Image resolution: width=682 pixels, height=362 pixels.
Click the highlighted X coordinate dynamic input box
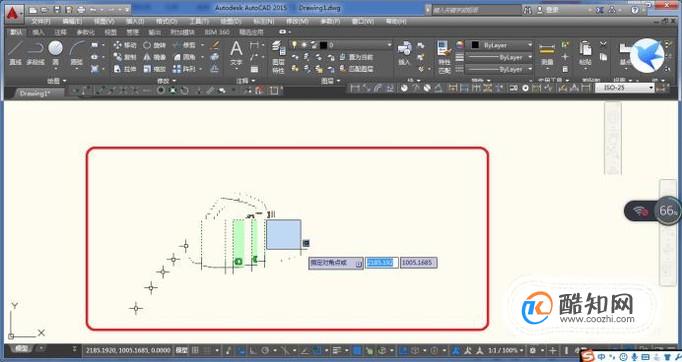tap(381, 262)
